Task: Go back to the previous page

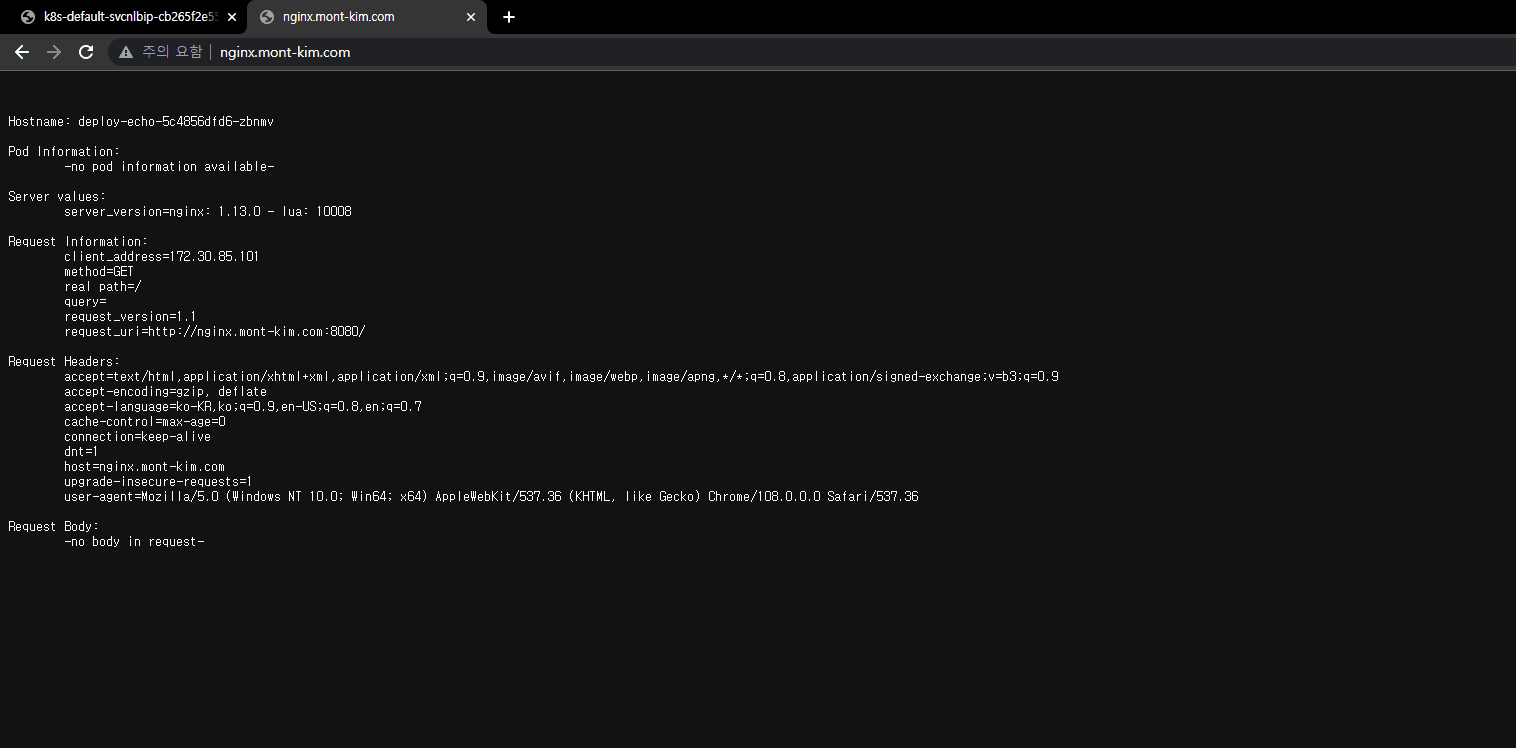Action: pos(22,52)
